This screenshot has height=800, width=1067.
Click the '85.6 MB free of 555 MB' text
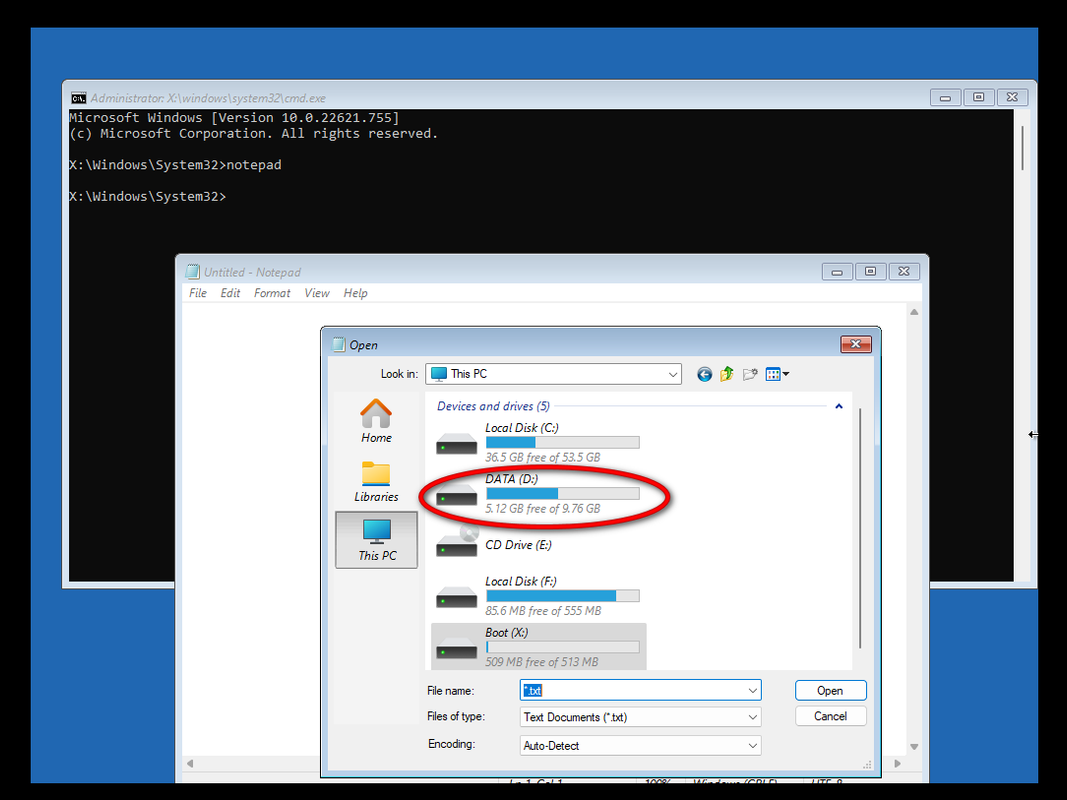click(543, 611)
